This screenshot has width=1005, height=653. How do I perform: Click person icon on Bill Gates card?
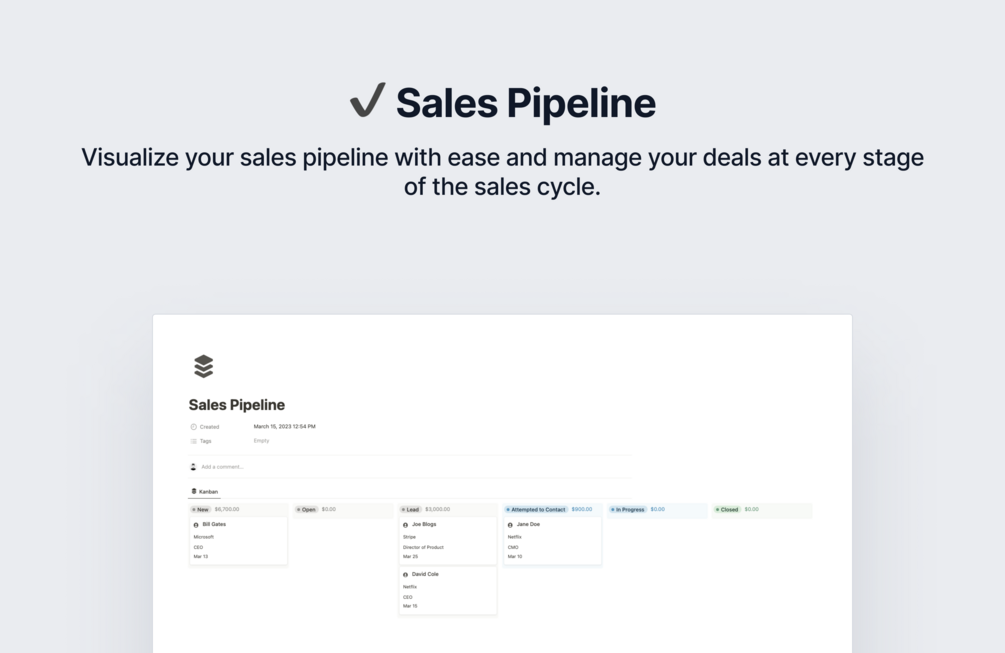pos(196,525)
